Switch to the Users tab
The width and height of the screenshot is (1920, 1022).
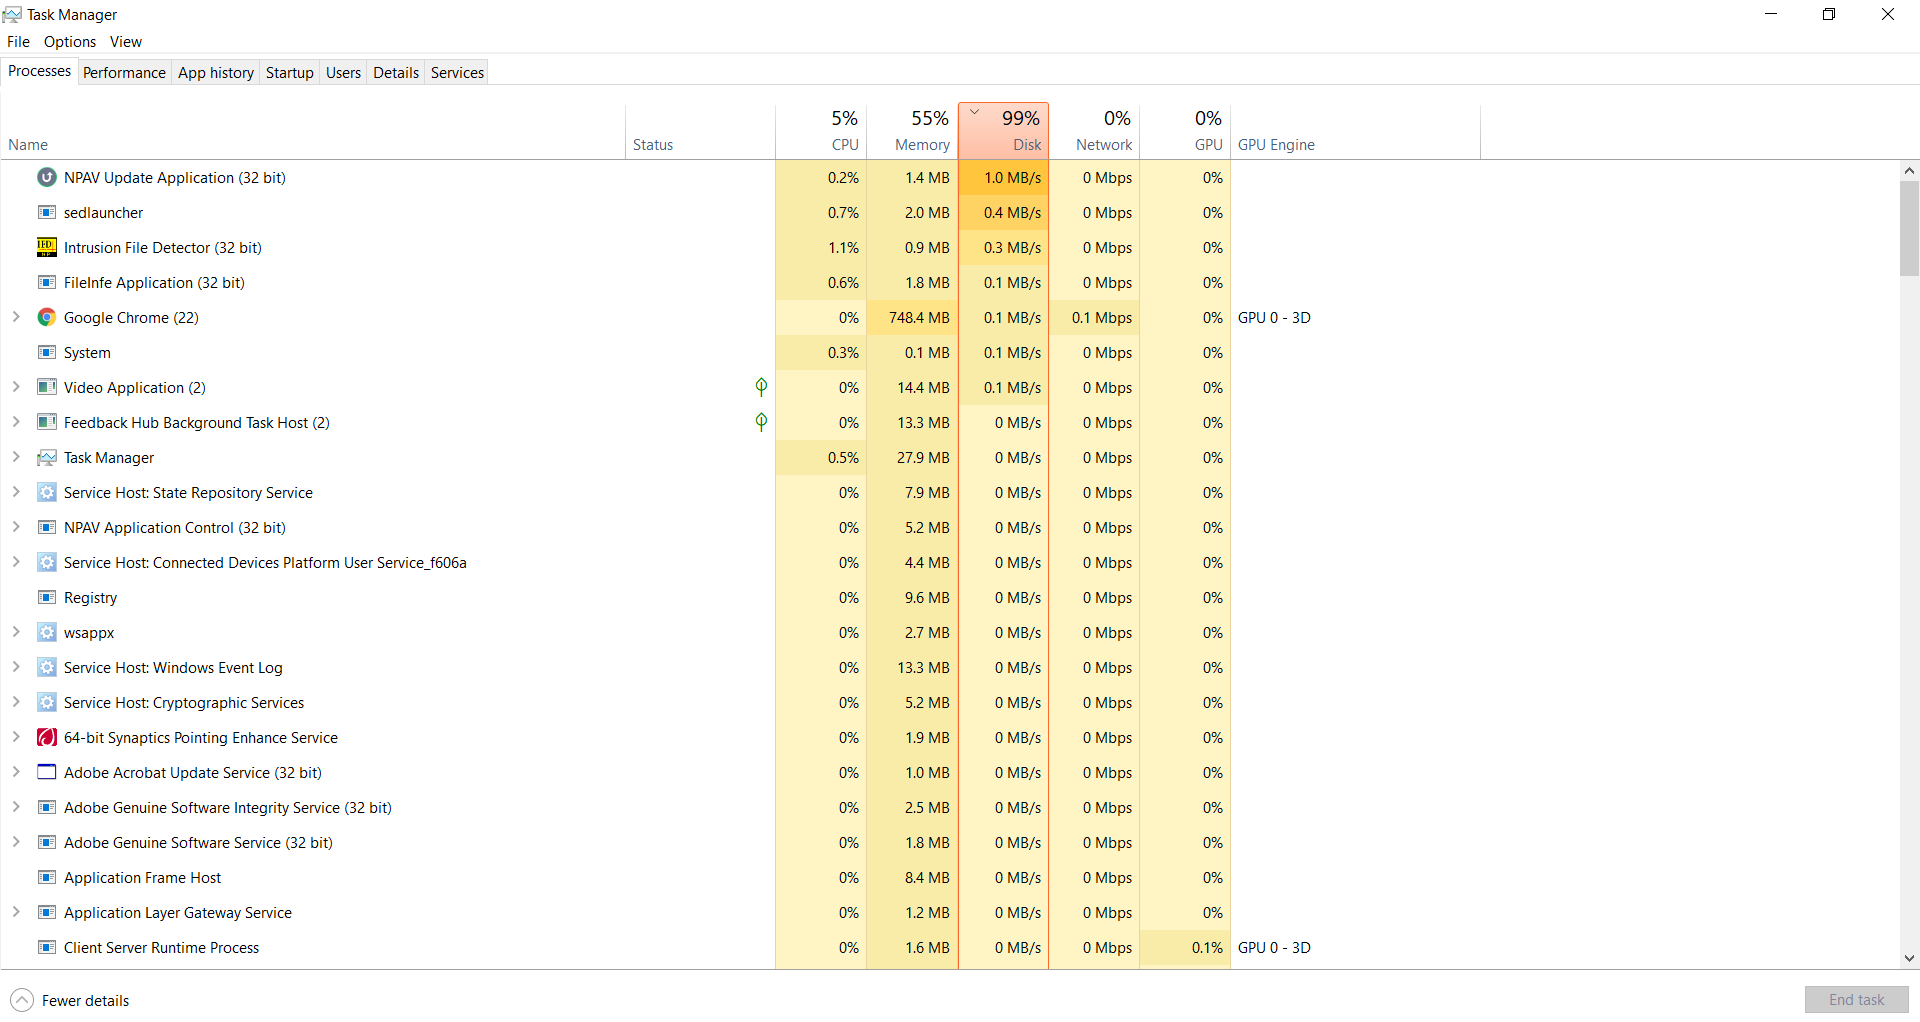343,72
